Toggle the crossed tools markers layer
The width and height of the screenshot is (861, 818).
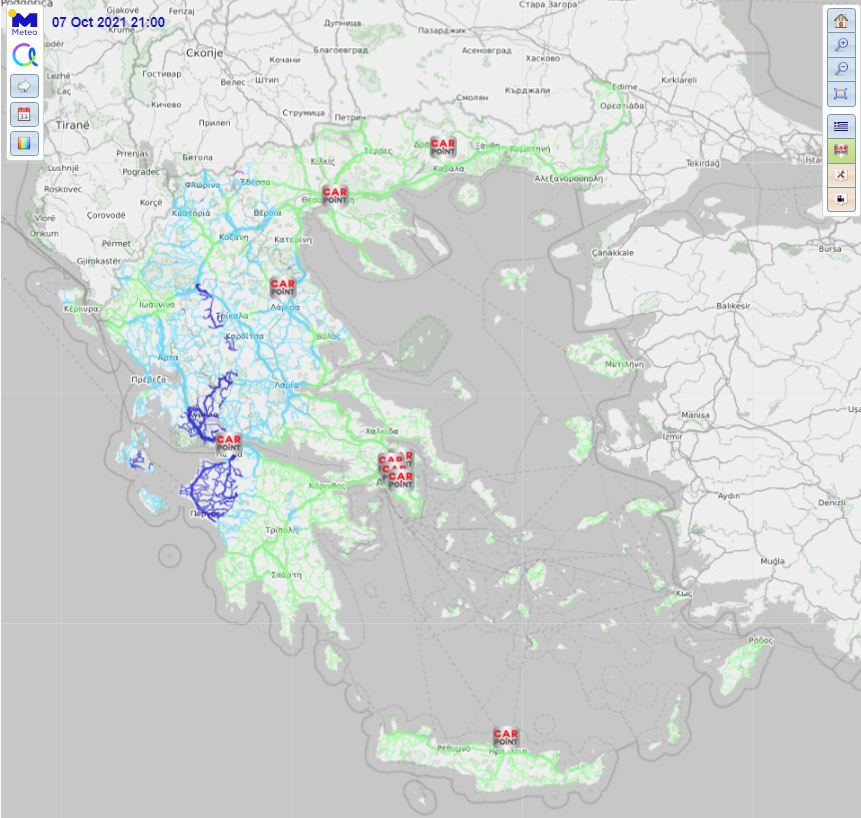840,175
